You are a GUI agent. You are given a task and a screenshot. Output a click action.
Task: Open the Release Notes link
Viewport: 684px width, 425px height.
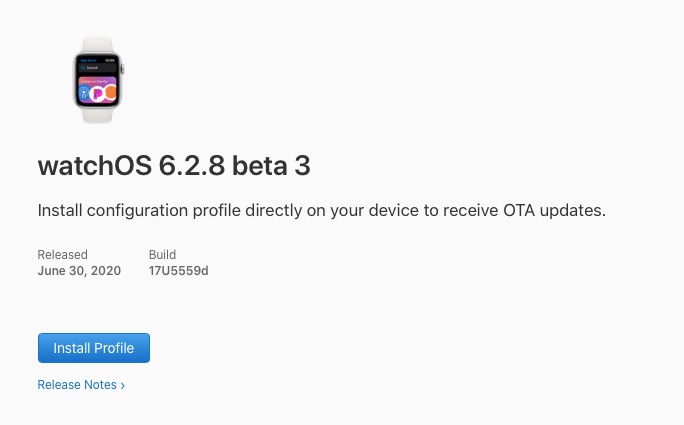77,385
